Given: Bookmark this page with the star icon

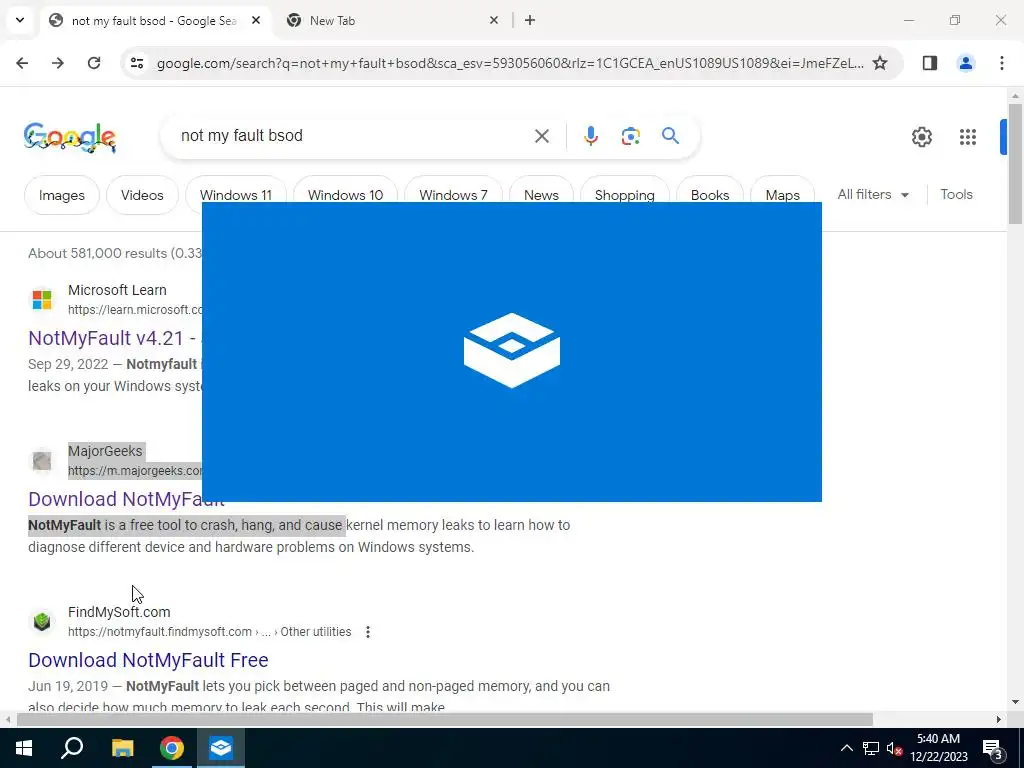Looking at the screenshot, I should click(x=880, y=63).
